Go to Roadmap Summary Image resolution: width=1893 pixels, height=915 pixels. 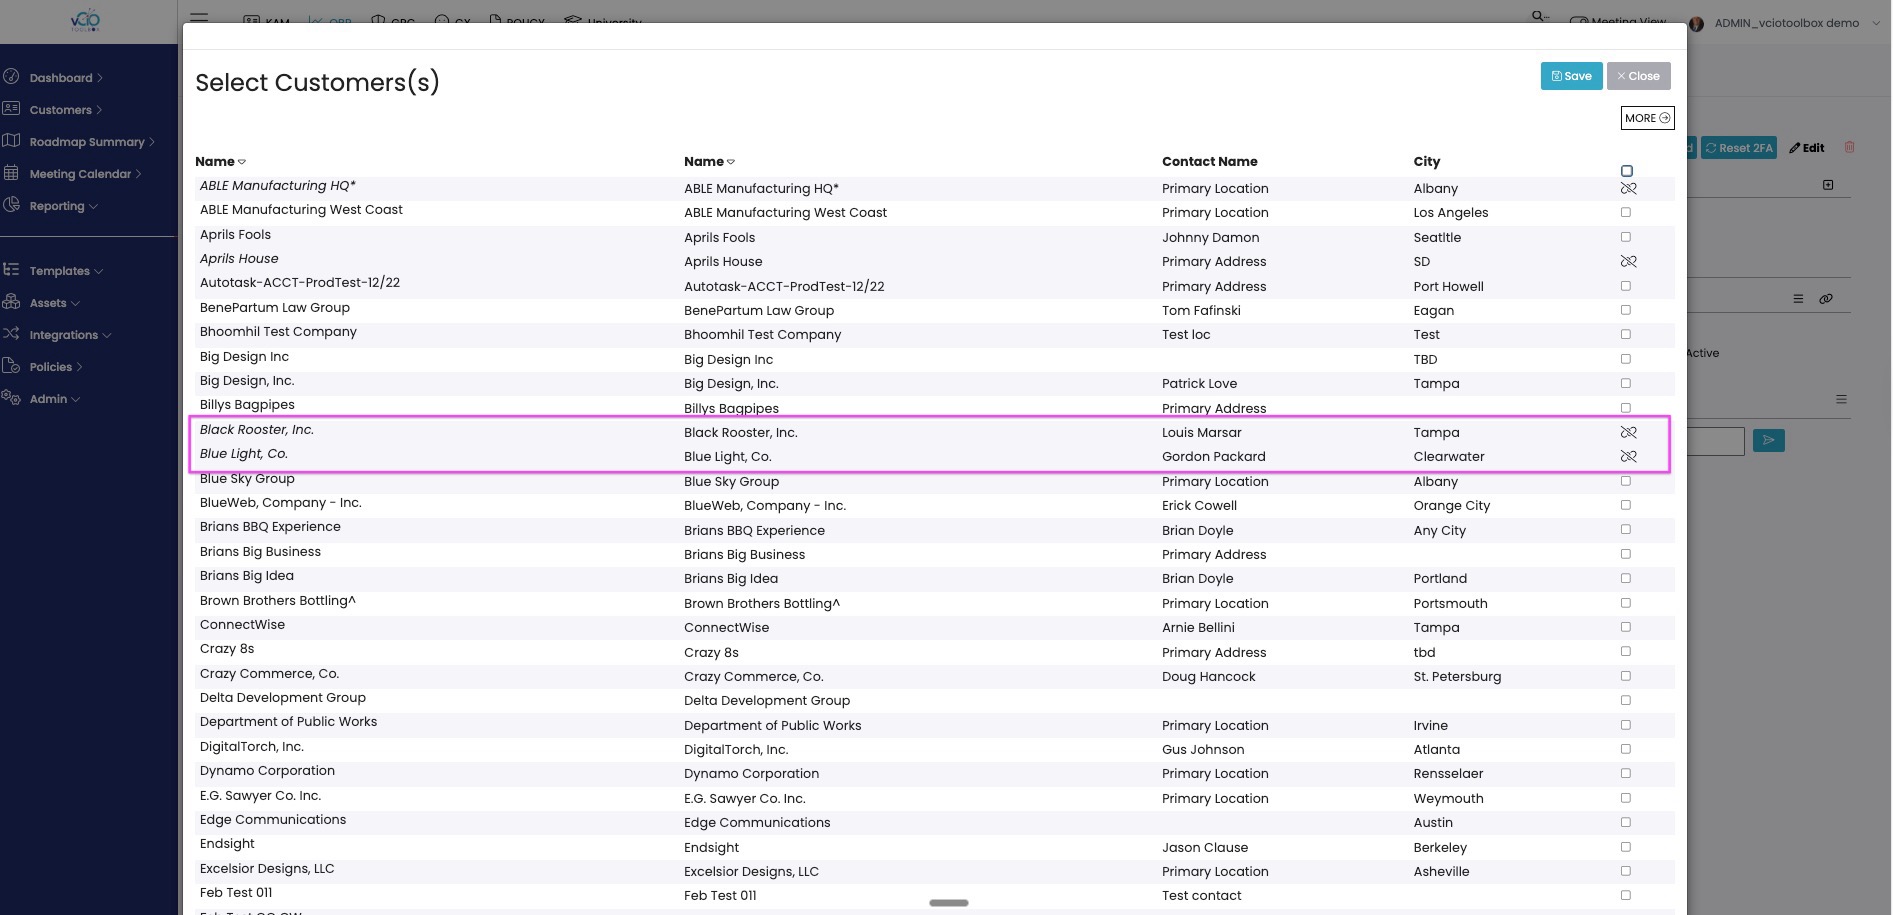[92, 142]
